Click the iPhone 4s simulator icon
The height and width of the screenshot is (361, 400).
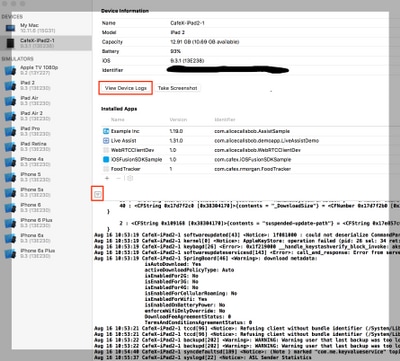pos(10,162)
